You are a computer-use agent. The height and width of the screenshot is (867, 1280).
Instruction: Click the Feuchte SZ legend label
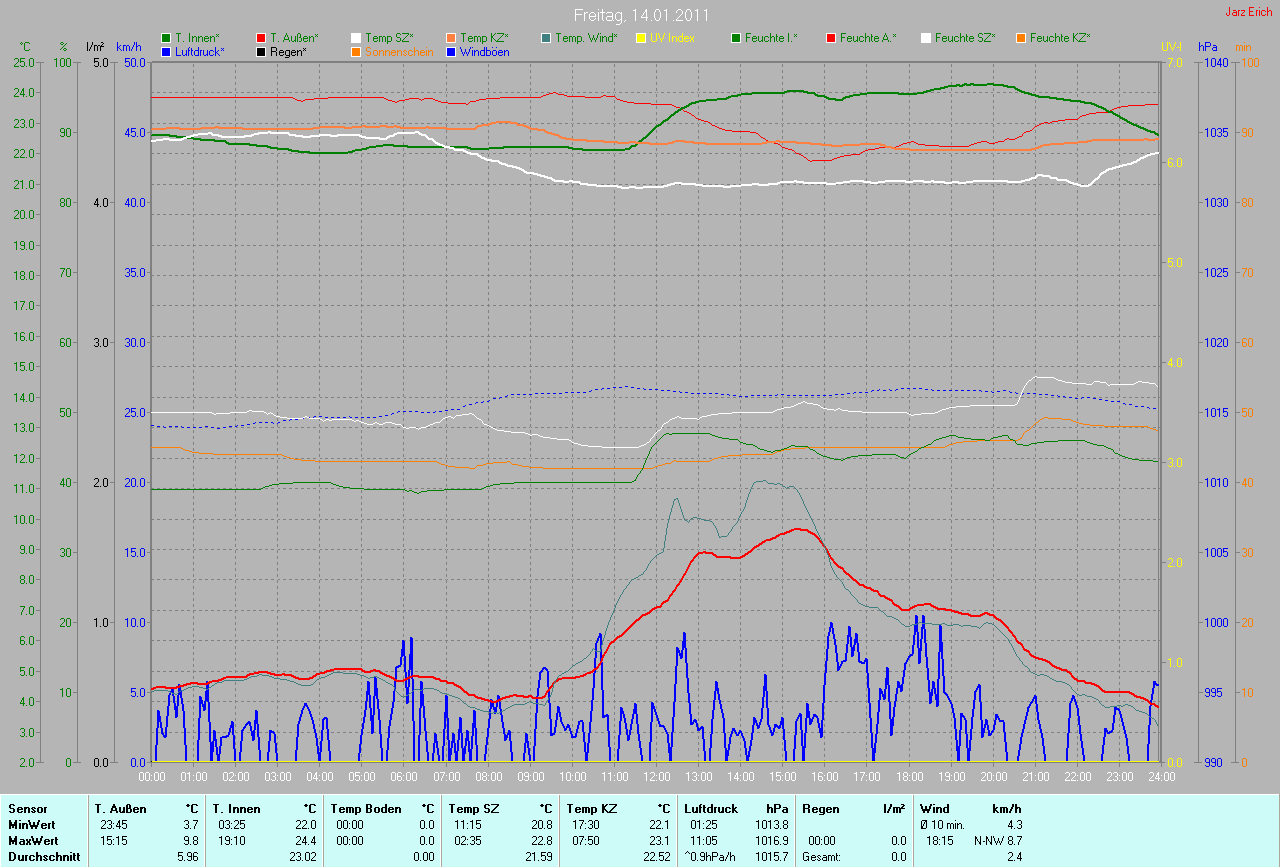pyautogui.click(x=965, y=38)
